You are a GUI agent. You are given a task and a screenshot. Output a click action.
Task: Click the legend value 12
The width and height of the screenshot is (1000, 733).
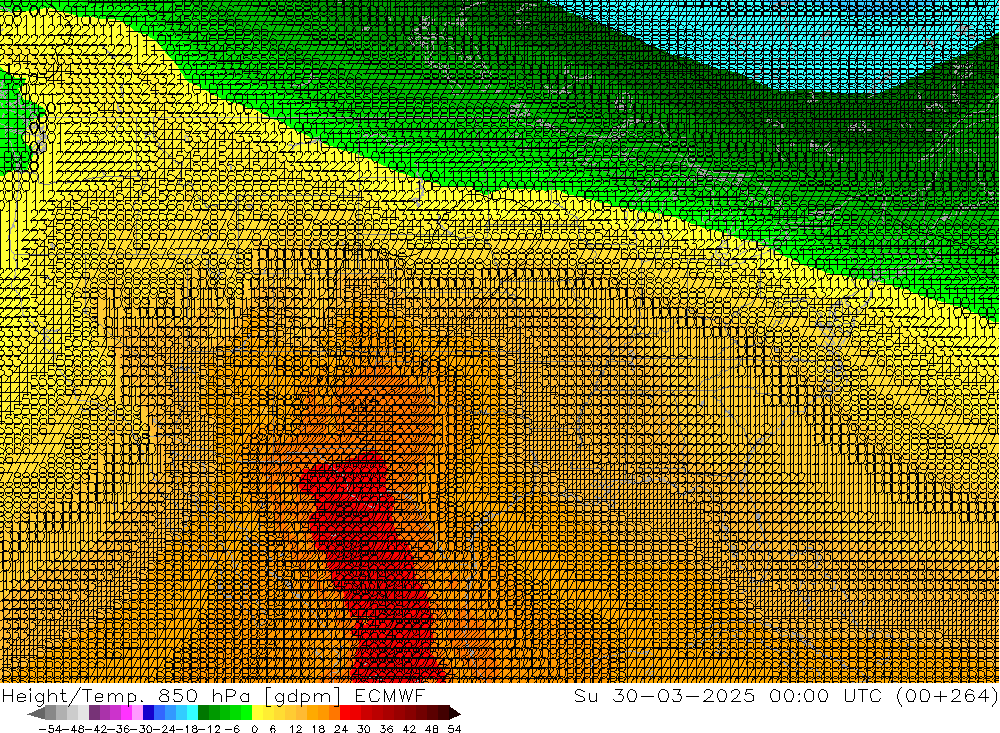(x=295, y=729)
